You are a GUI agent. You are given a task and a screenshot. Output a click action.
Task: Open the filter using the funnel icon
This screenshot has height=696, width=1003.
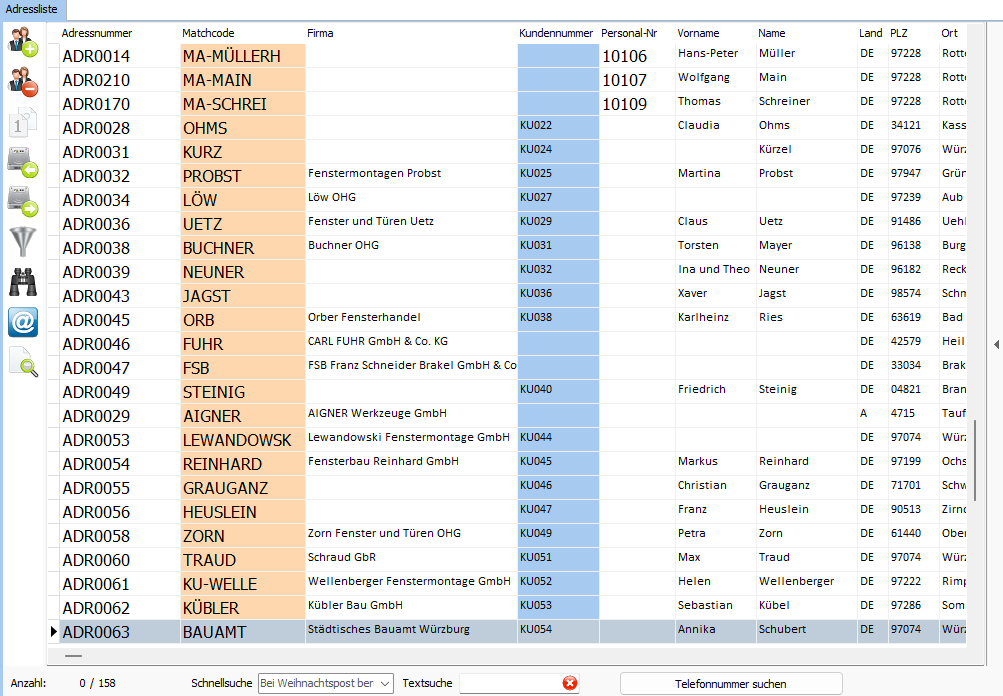[x=22, y=241]
